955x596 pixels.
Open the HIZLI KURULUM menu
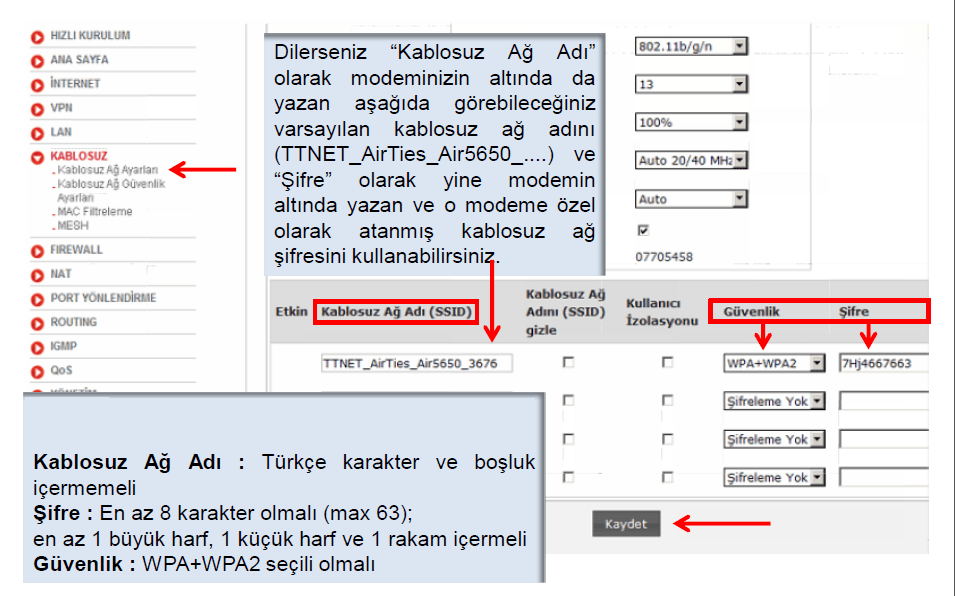pos(90,35)
